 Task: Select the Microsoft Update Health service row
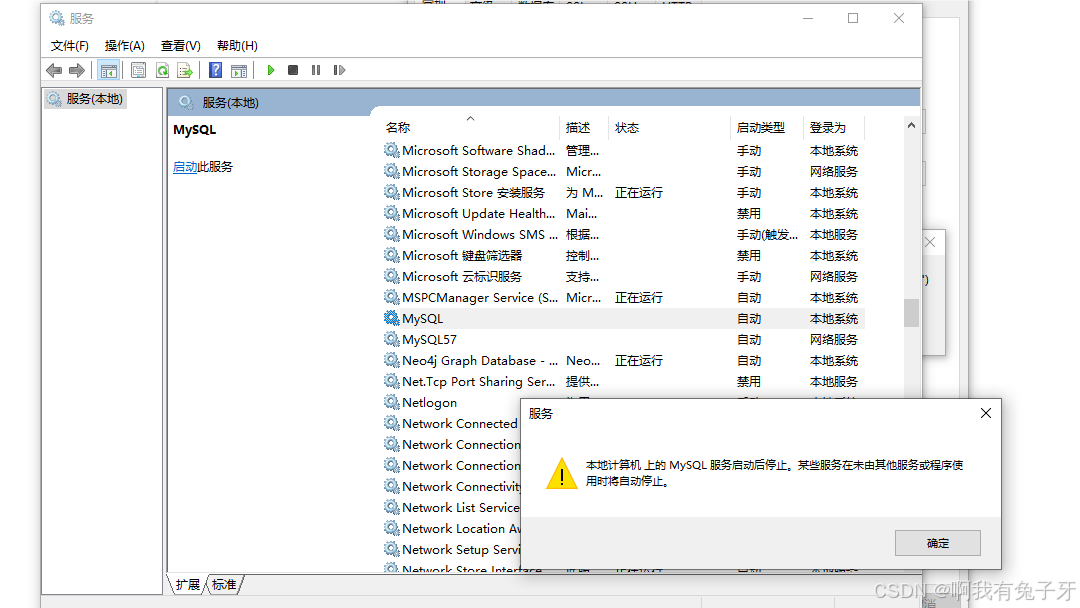623,213
